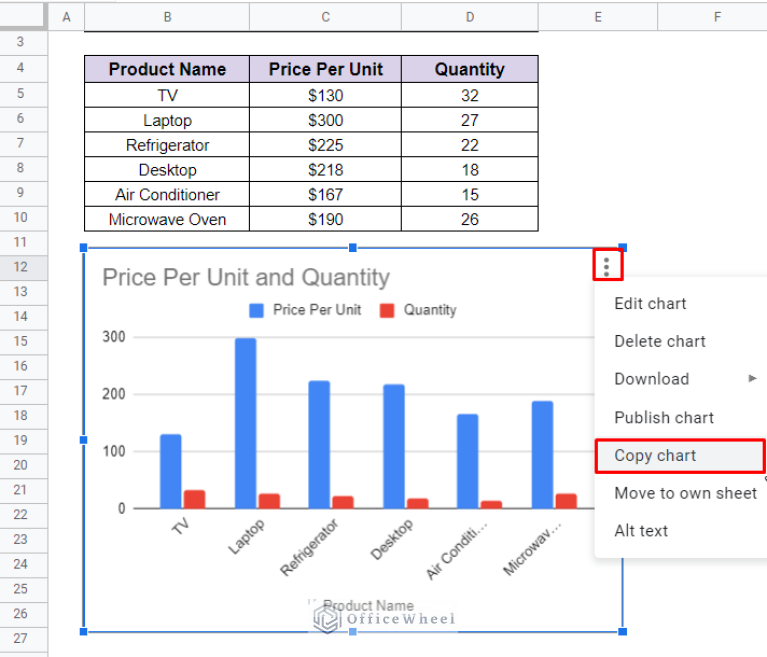This screenshot has width=767, height=657.
Task: Open the Download submenu
Action: pos(681,379)
